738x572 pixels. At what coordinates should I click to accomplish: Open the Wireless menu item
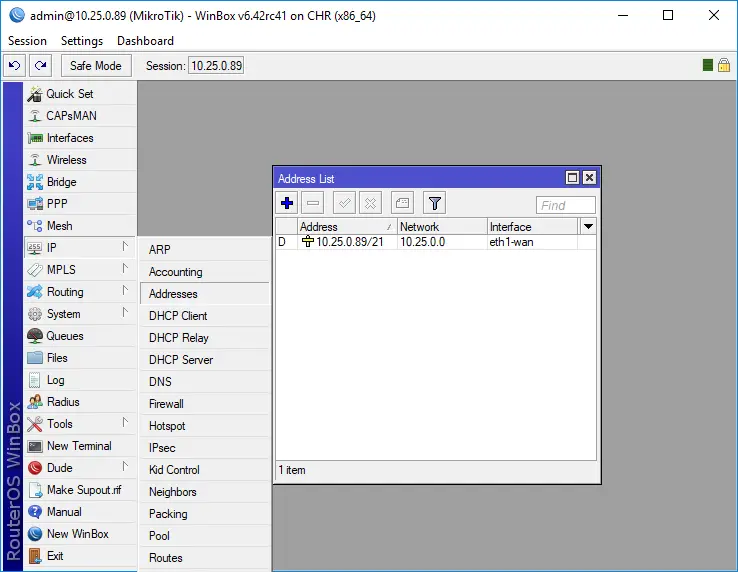tap(80, 160)
